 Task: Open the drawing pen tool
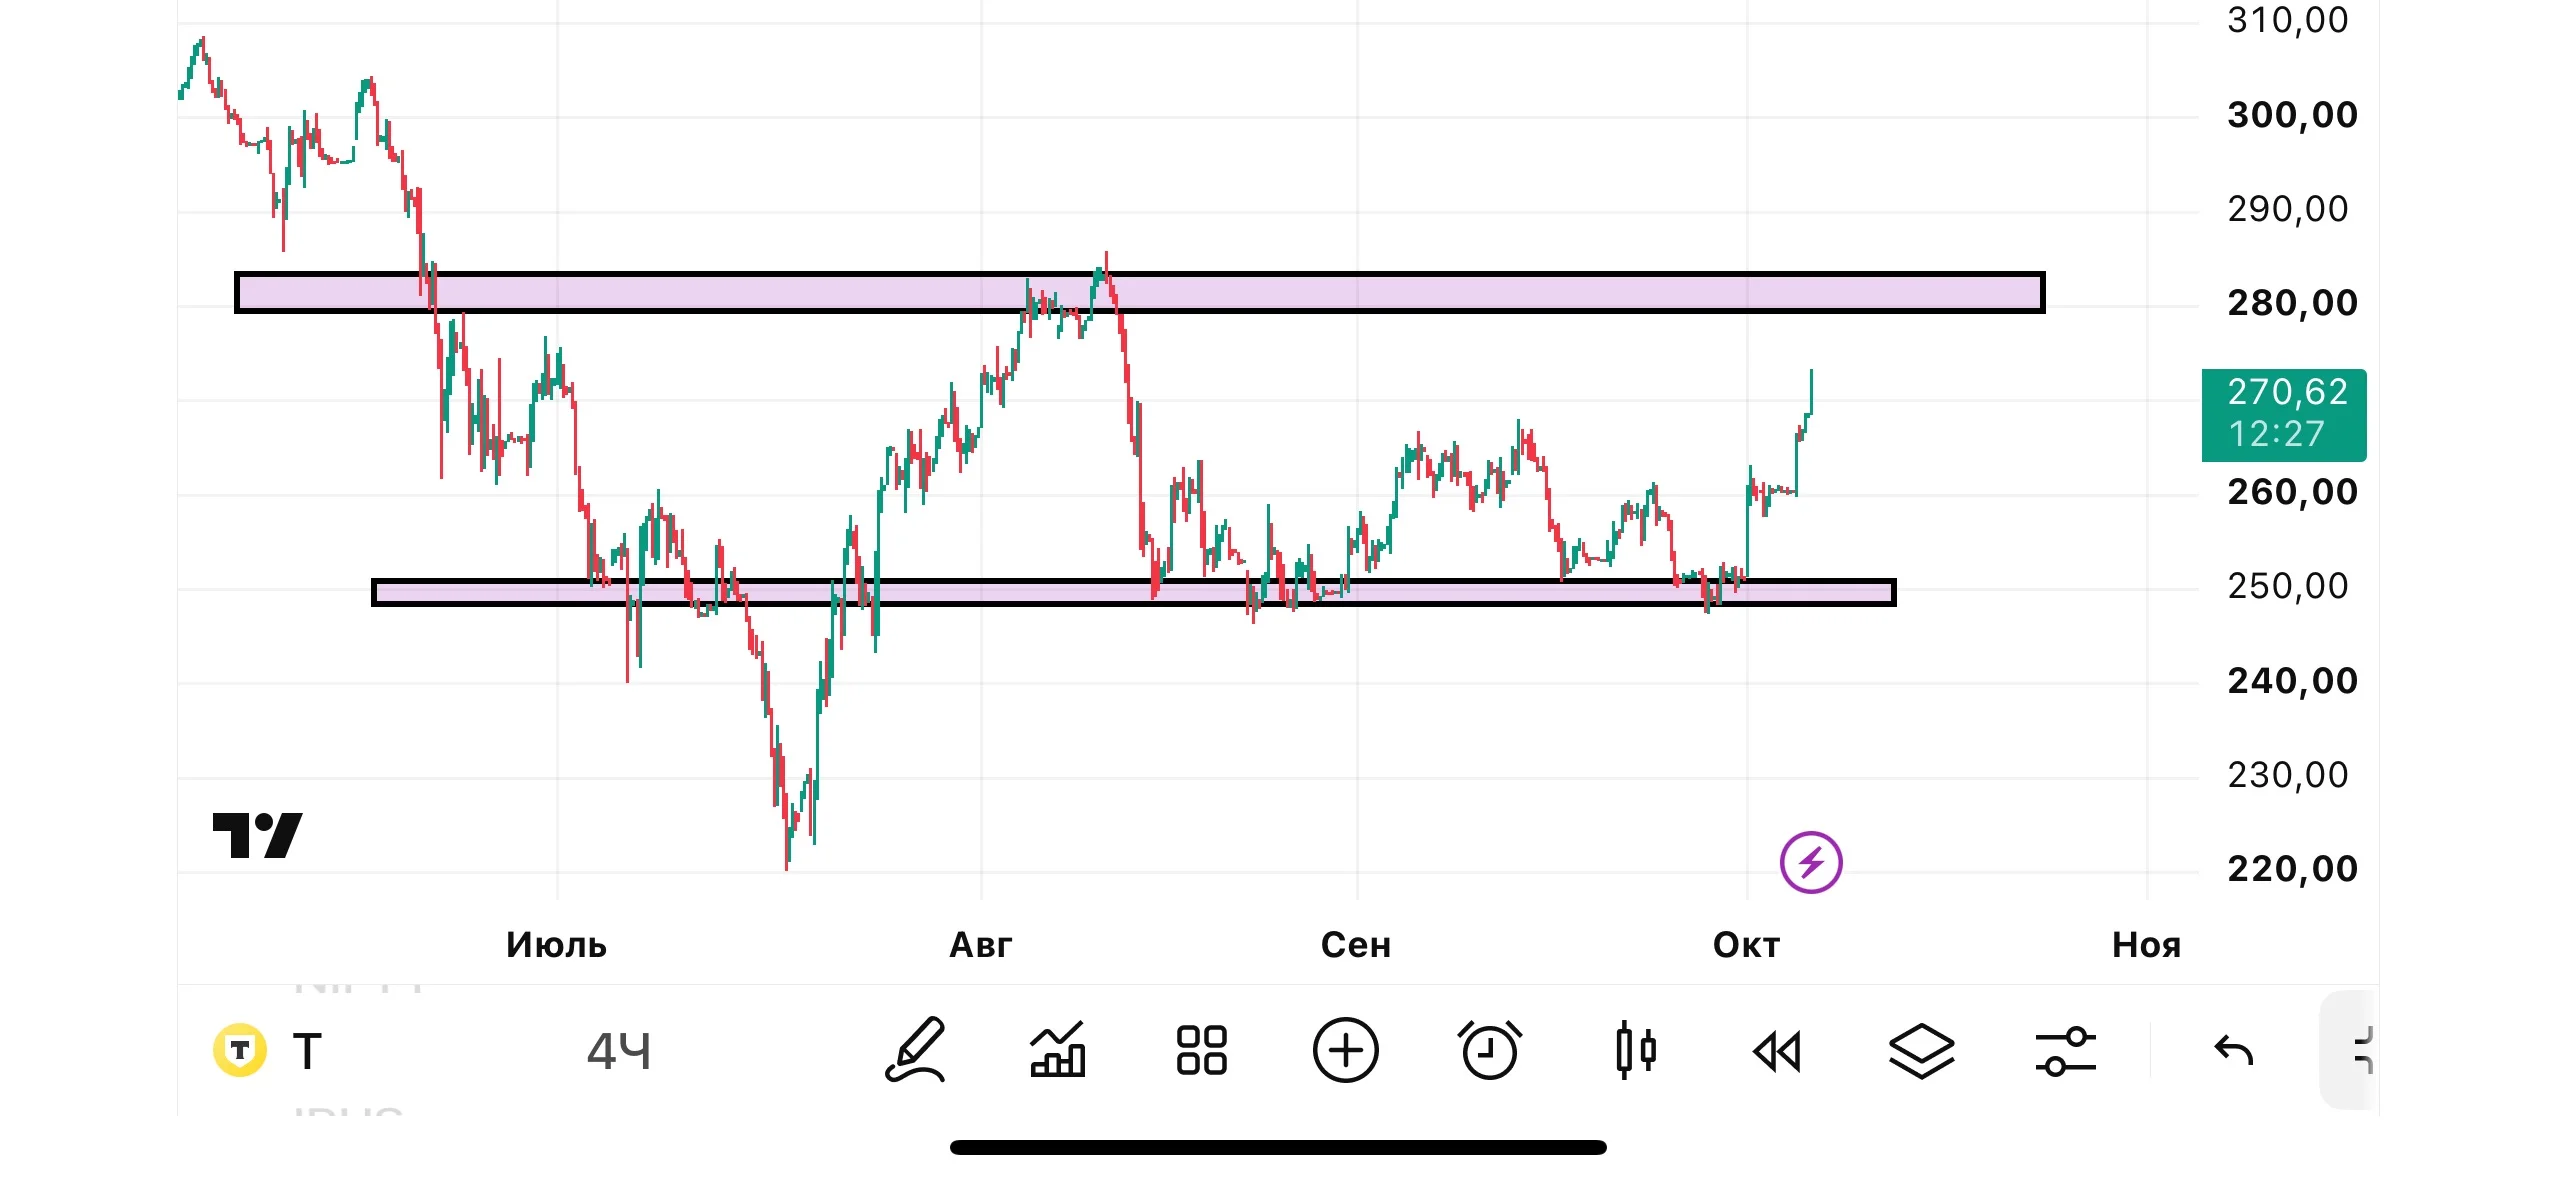point(915,1050)
